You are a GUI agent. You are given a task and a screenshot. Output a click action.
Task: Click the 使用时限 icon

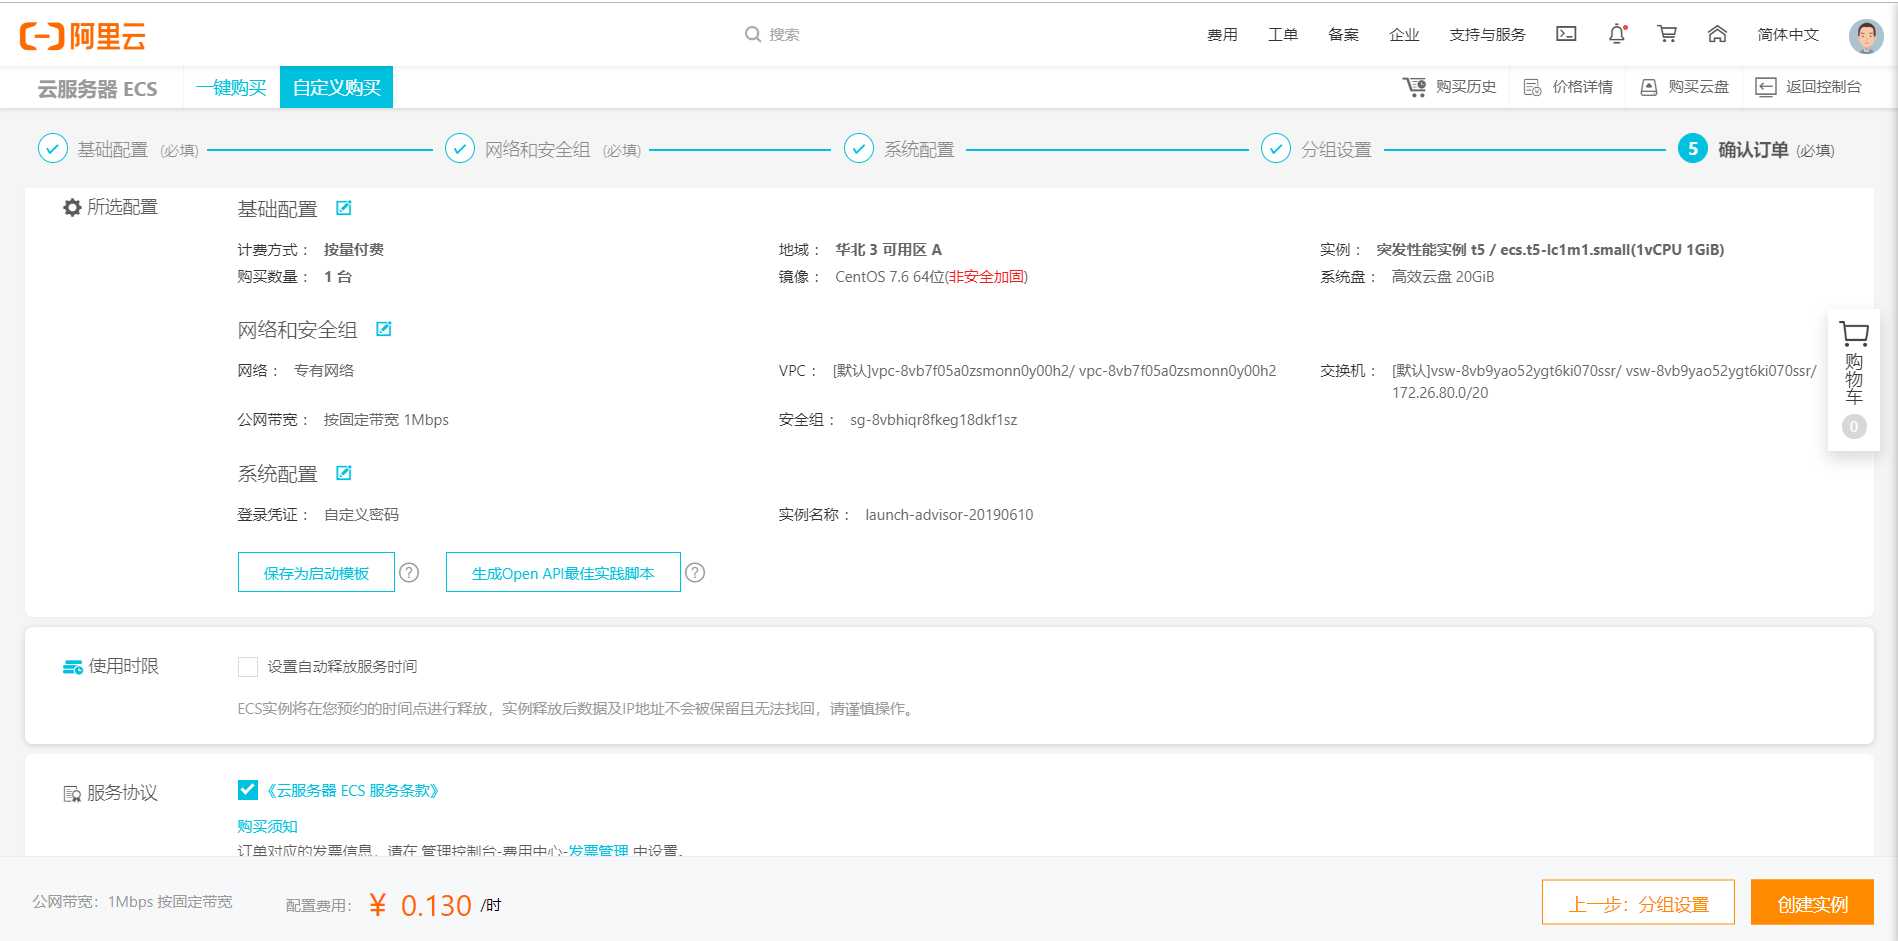tap(73, 667)
